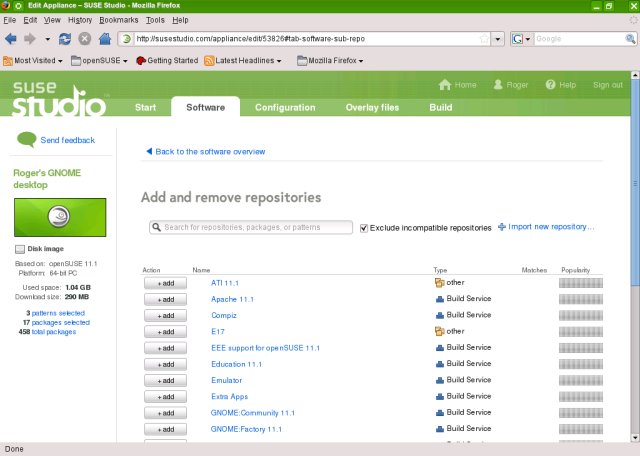Image resolution: width=640 pixels, height=456 pixels.
Task: Switch to the Configuration tab
Action: pos(285,107)
